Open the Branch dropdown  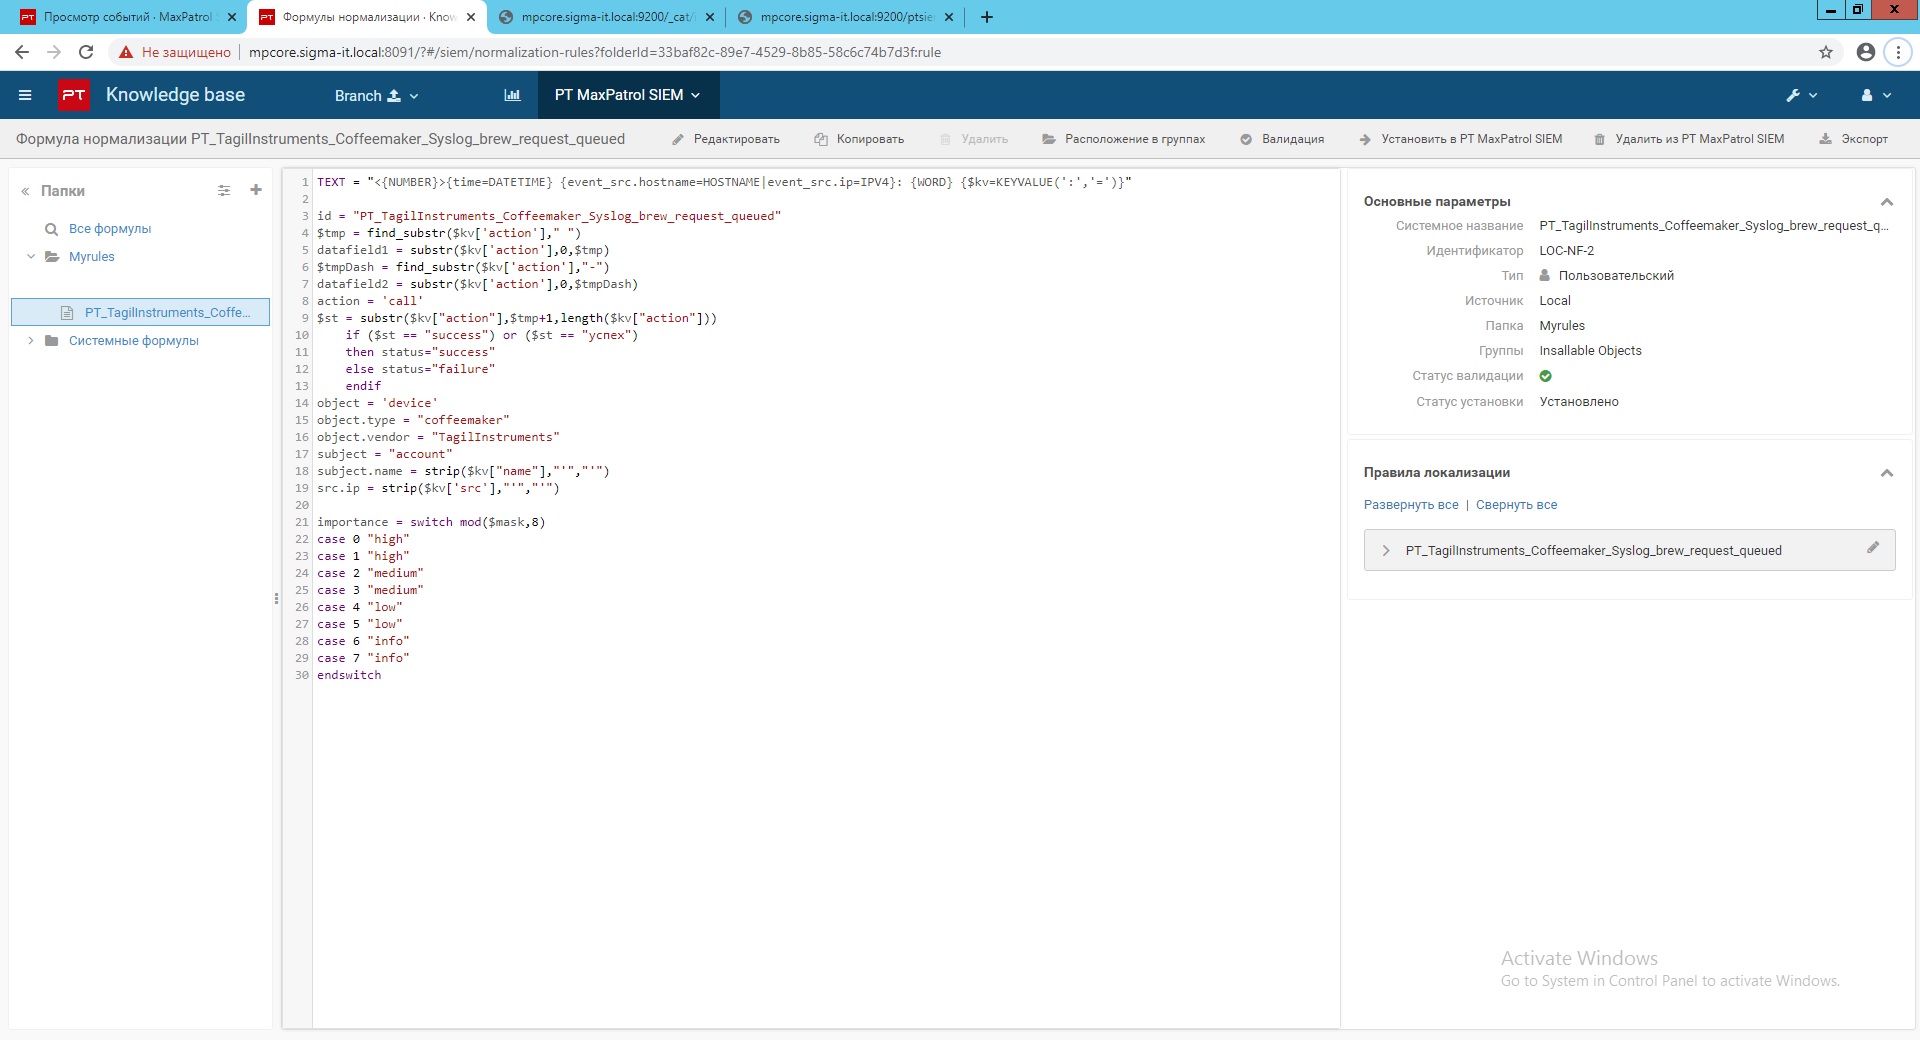(x=376, y=95)
